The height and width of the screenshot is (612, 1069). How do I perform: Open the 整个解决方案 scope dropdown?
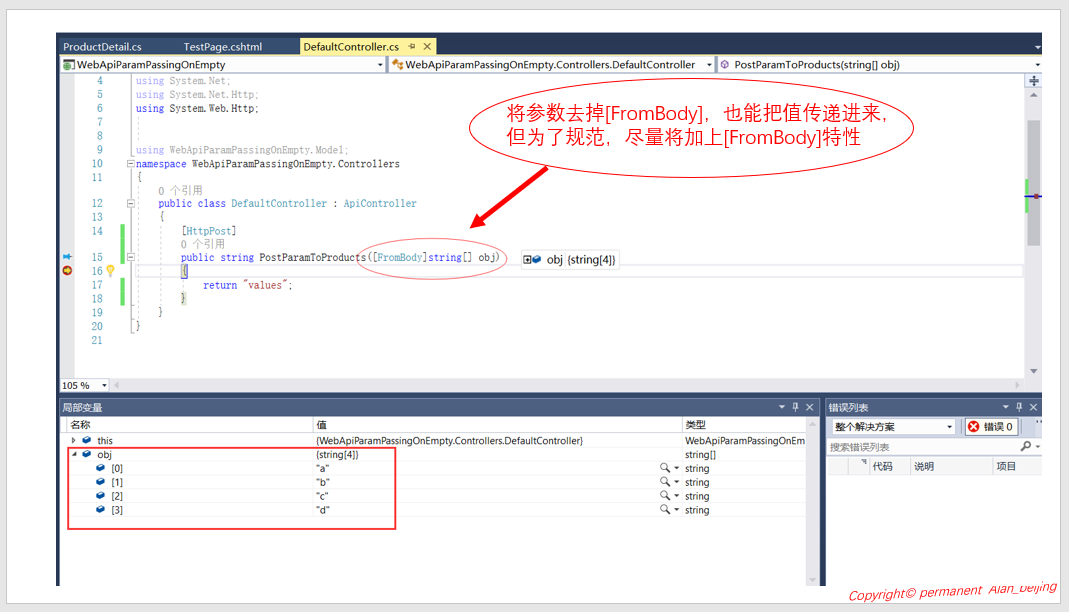[893, 427]
